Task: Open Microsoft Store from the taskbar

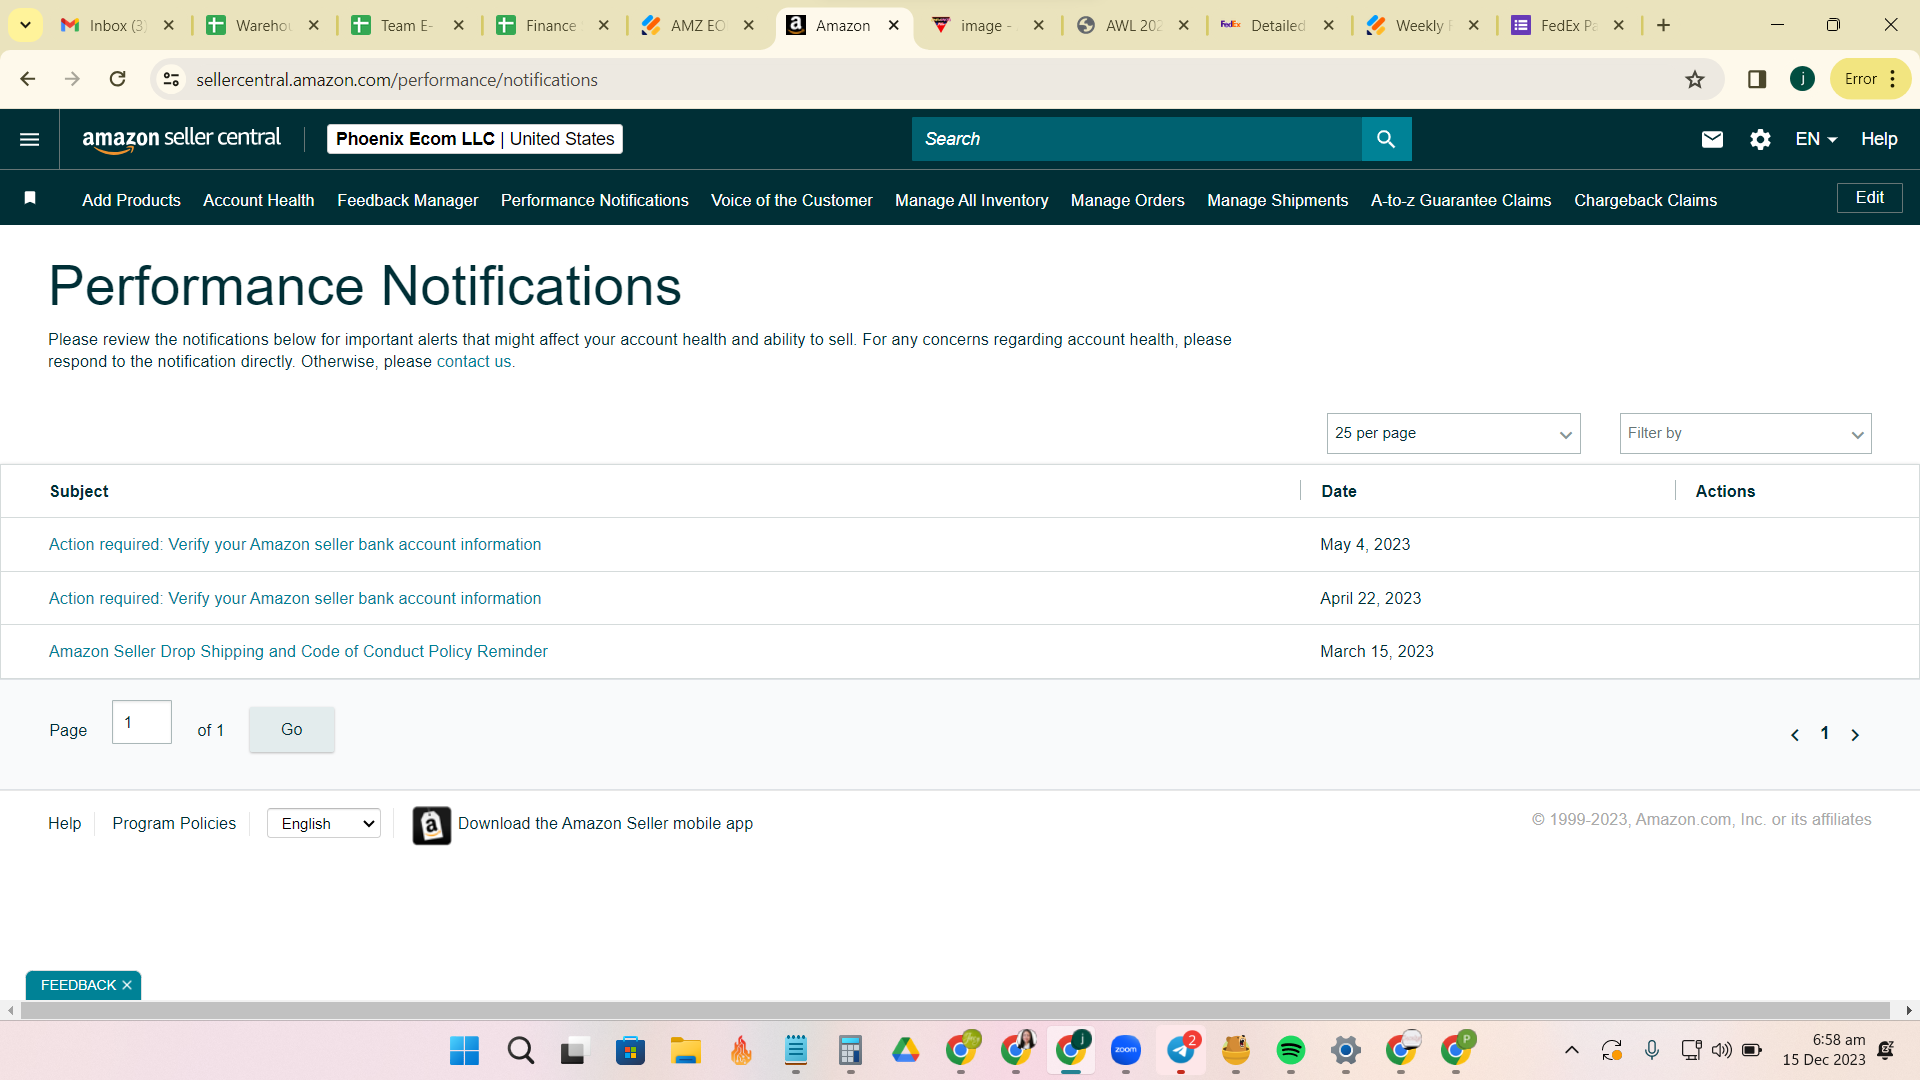Action: (630, 1050)
